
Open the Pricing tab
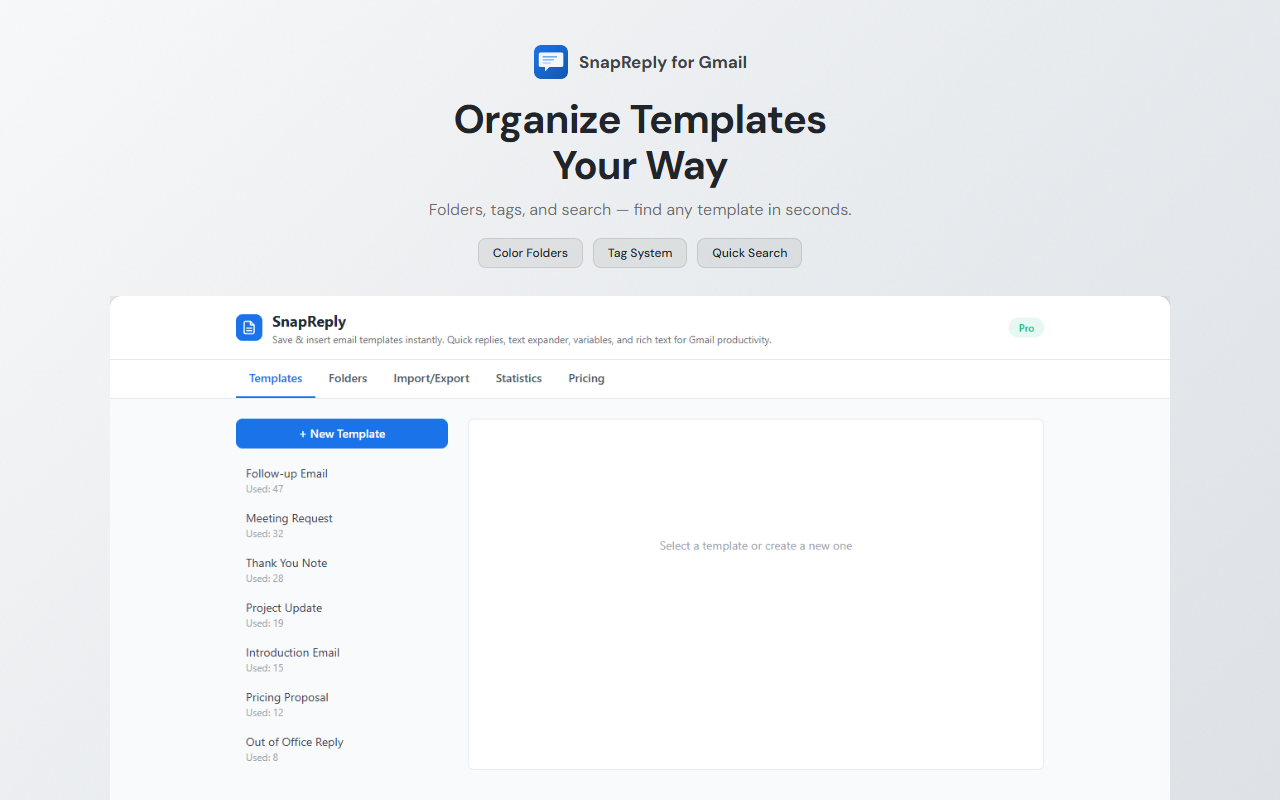click(586, 378)
